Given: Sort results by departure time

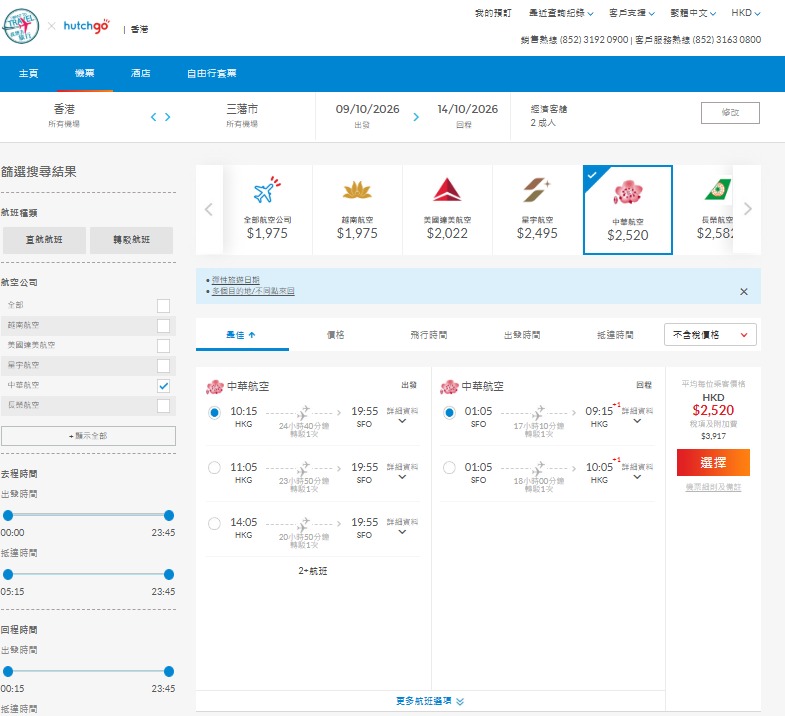Looking at the screenshot, I should (522, 335).
